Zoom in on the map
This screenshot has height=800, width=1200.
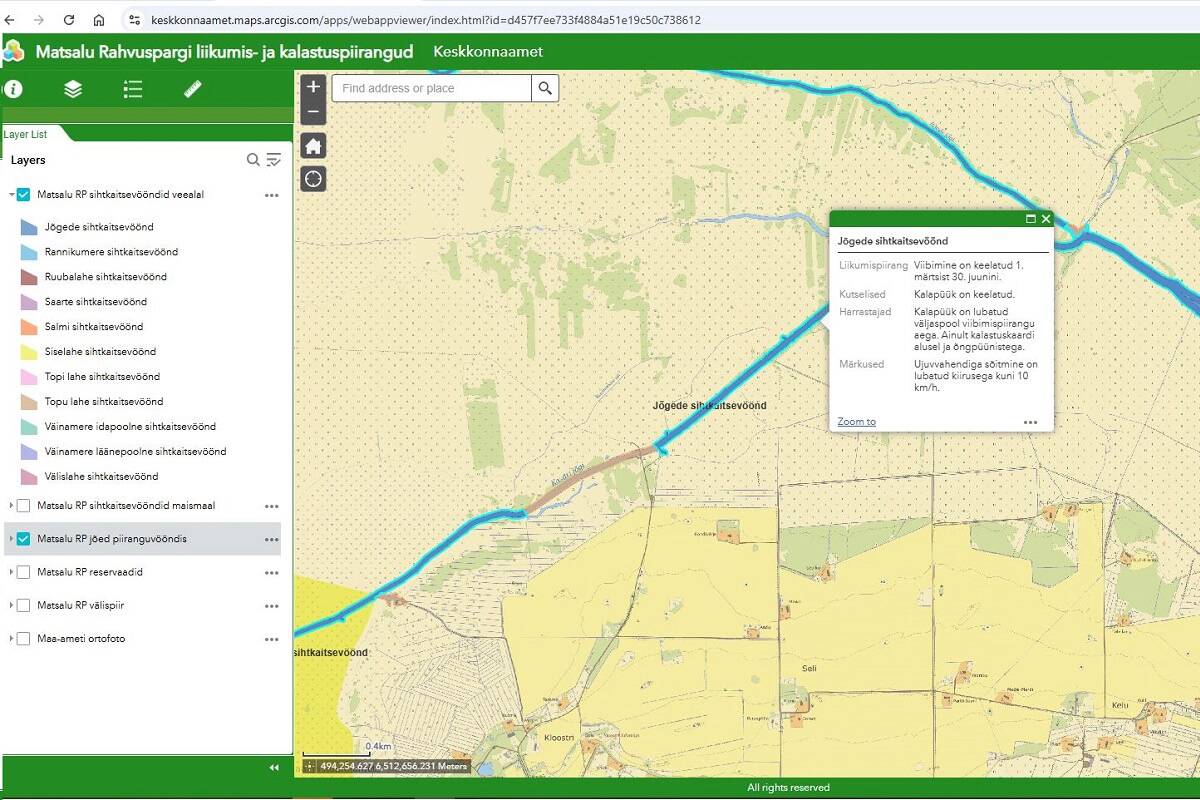pos(313,87)
